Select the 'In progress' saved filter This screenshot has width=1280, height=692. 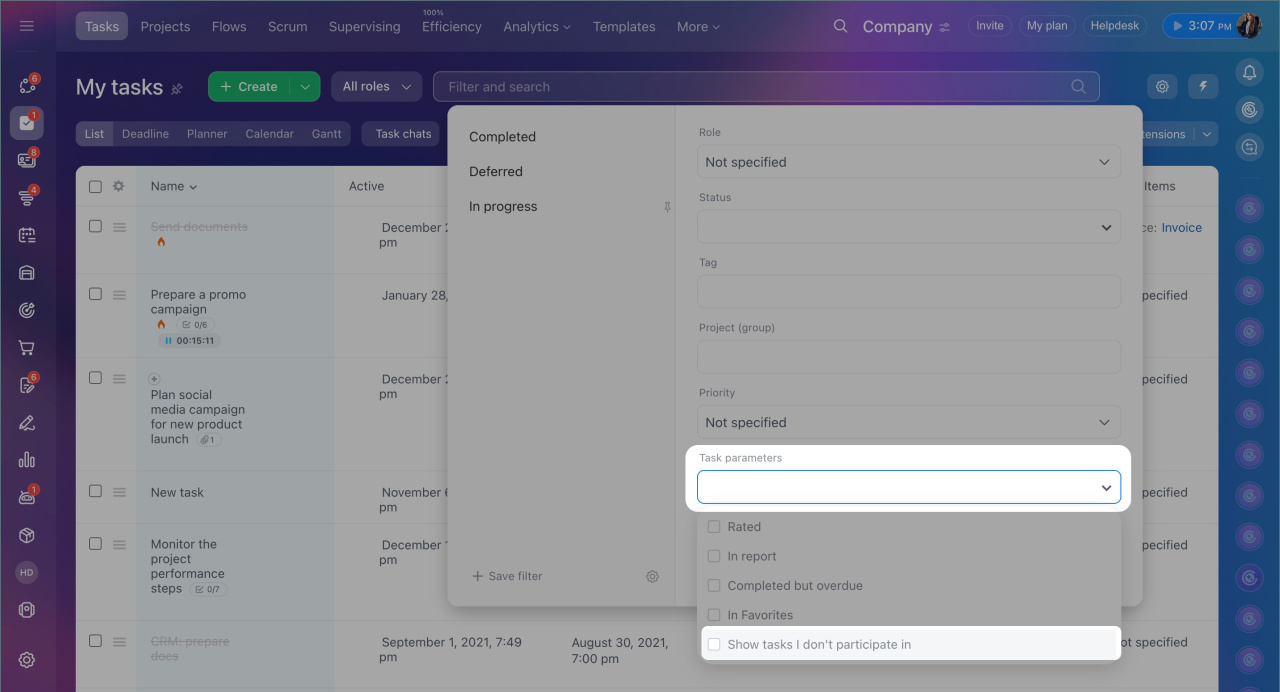tap(503, 206)
